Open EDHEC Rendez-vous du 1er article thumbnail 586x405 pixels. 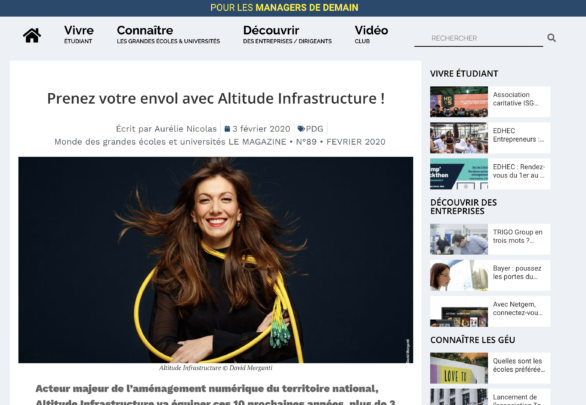tap(459, 174)
